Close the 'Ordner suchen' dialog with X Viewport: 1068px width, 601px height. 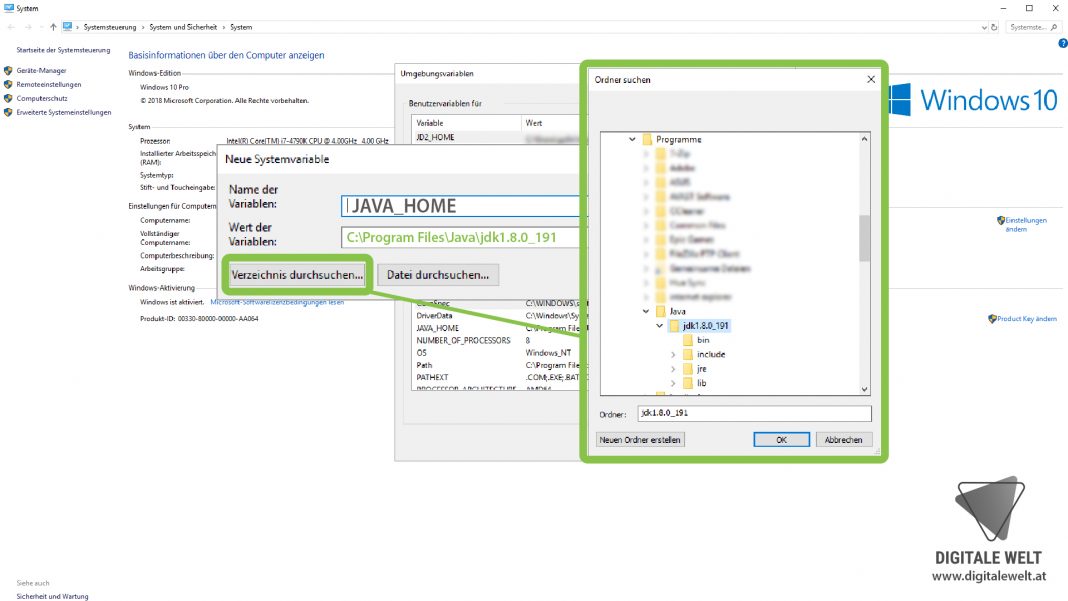871,79
